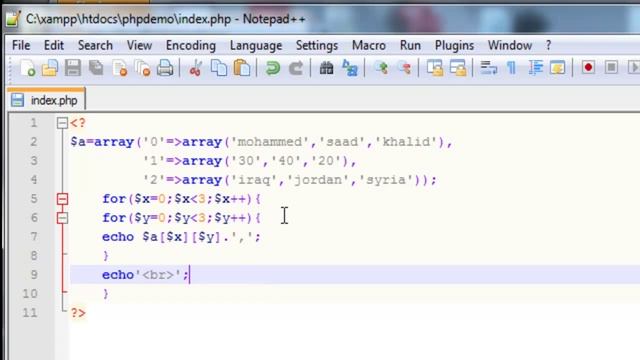
Task: Select the index.php tab
Action: (x=46, y=100)
